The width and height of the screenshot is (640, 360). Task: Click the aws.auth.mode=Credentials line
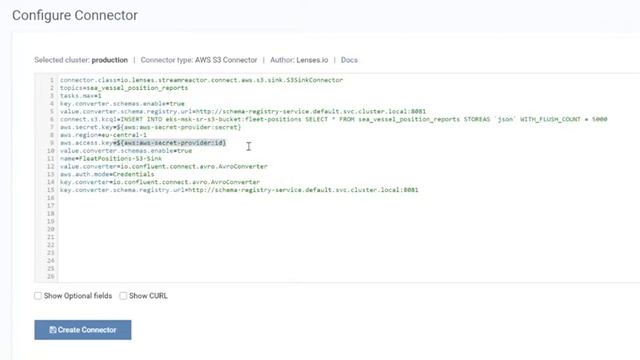click(107, 174)
